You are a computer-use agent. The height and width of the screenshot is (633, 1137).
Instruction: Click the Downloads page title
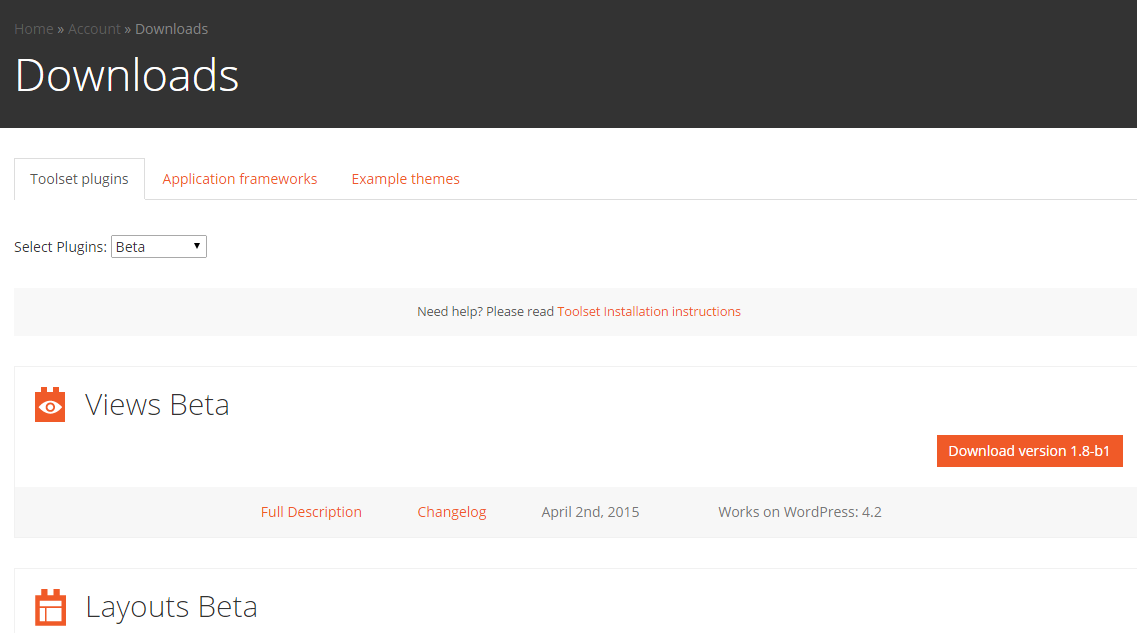click(x=127, y=75)
